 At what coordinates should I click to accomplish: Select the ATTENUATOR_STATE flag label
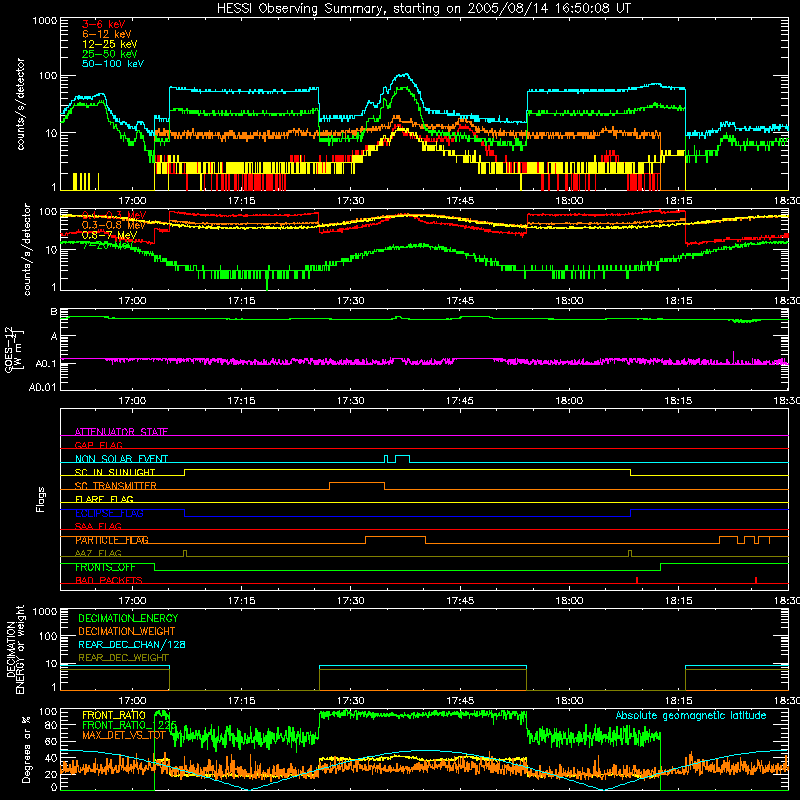tap(121, 432)
